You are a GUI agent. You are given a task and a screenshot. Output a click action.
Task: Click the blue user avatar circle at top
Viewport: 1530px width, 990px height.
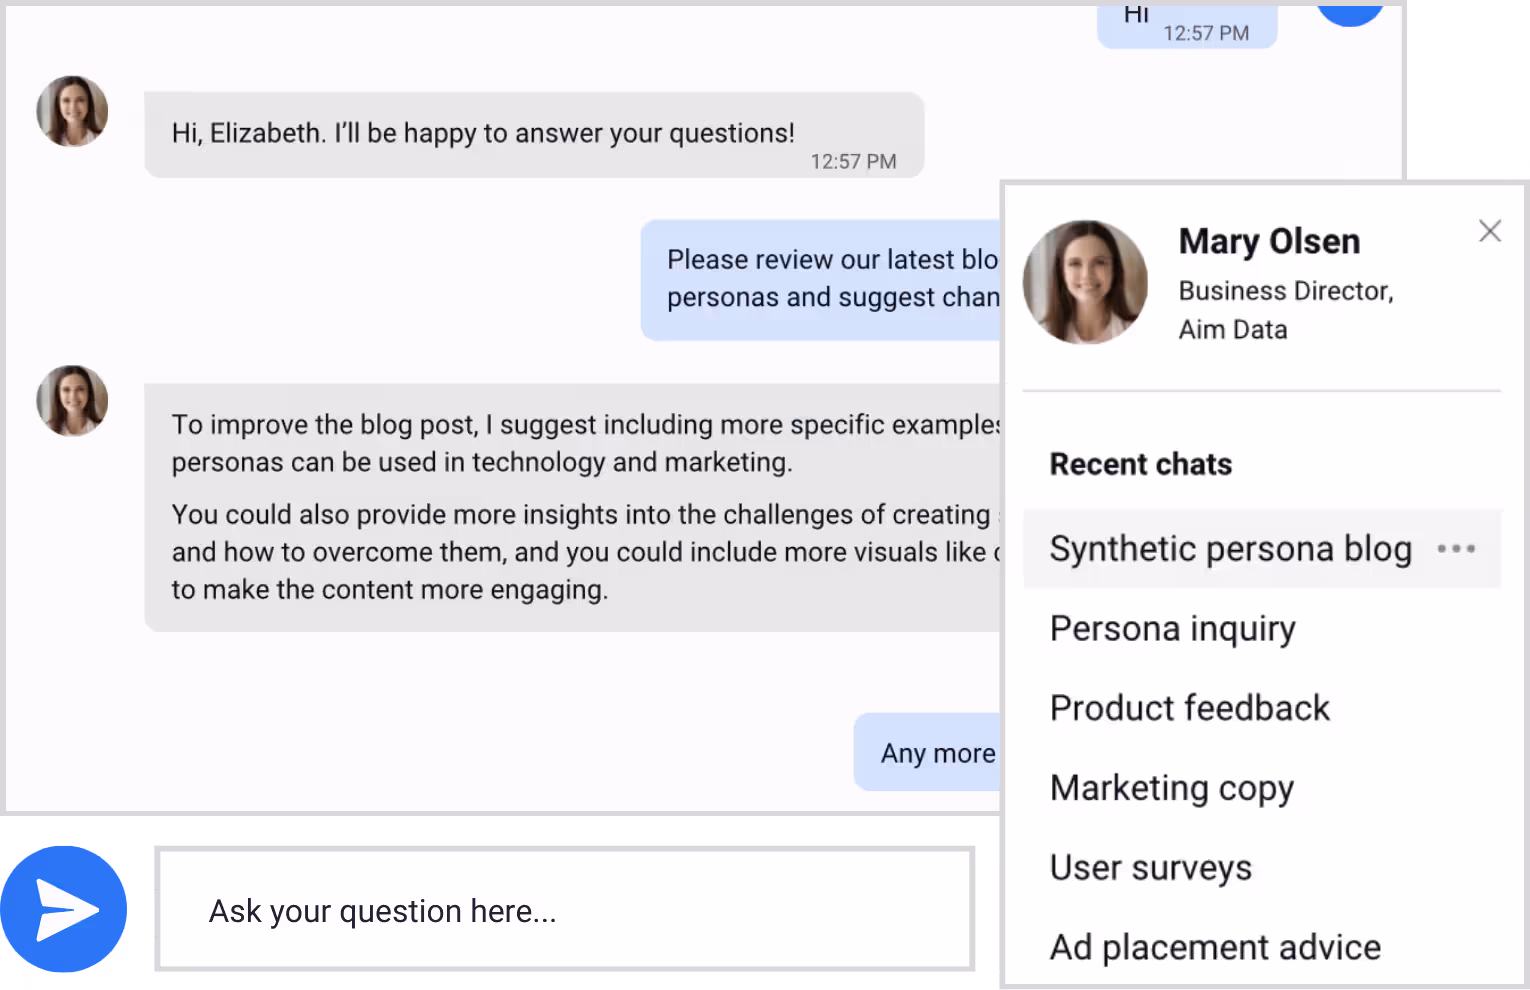pyautogui.click(x=1349, y=12)
